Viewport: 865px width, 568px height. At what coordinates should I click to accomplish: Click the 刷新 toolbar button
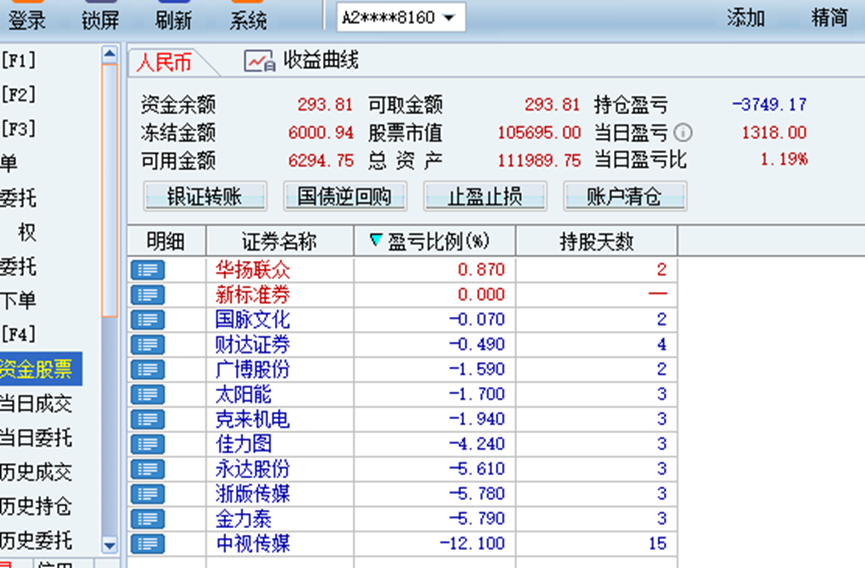coord(174,19)
